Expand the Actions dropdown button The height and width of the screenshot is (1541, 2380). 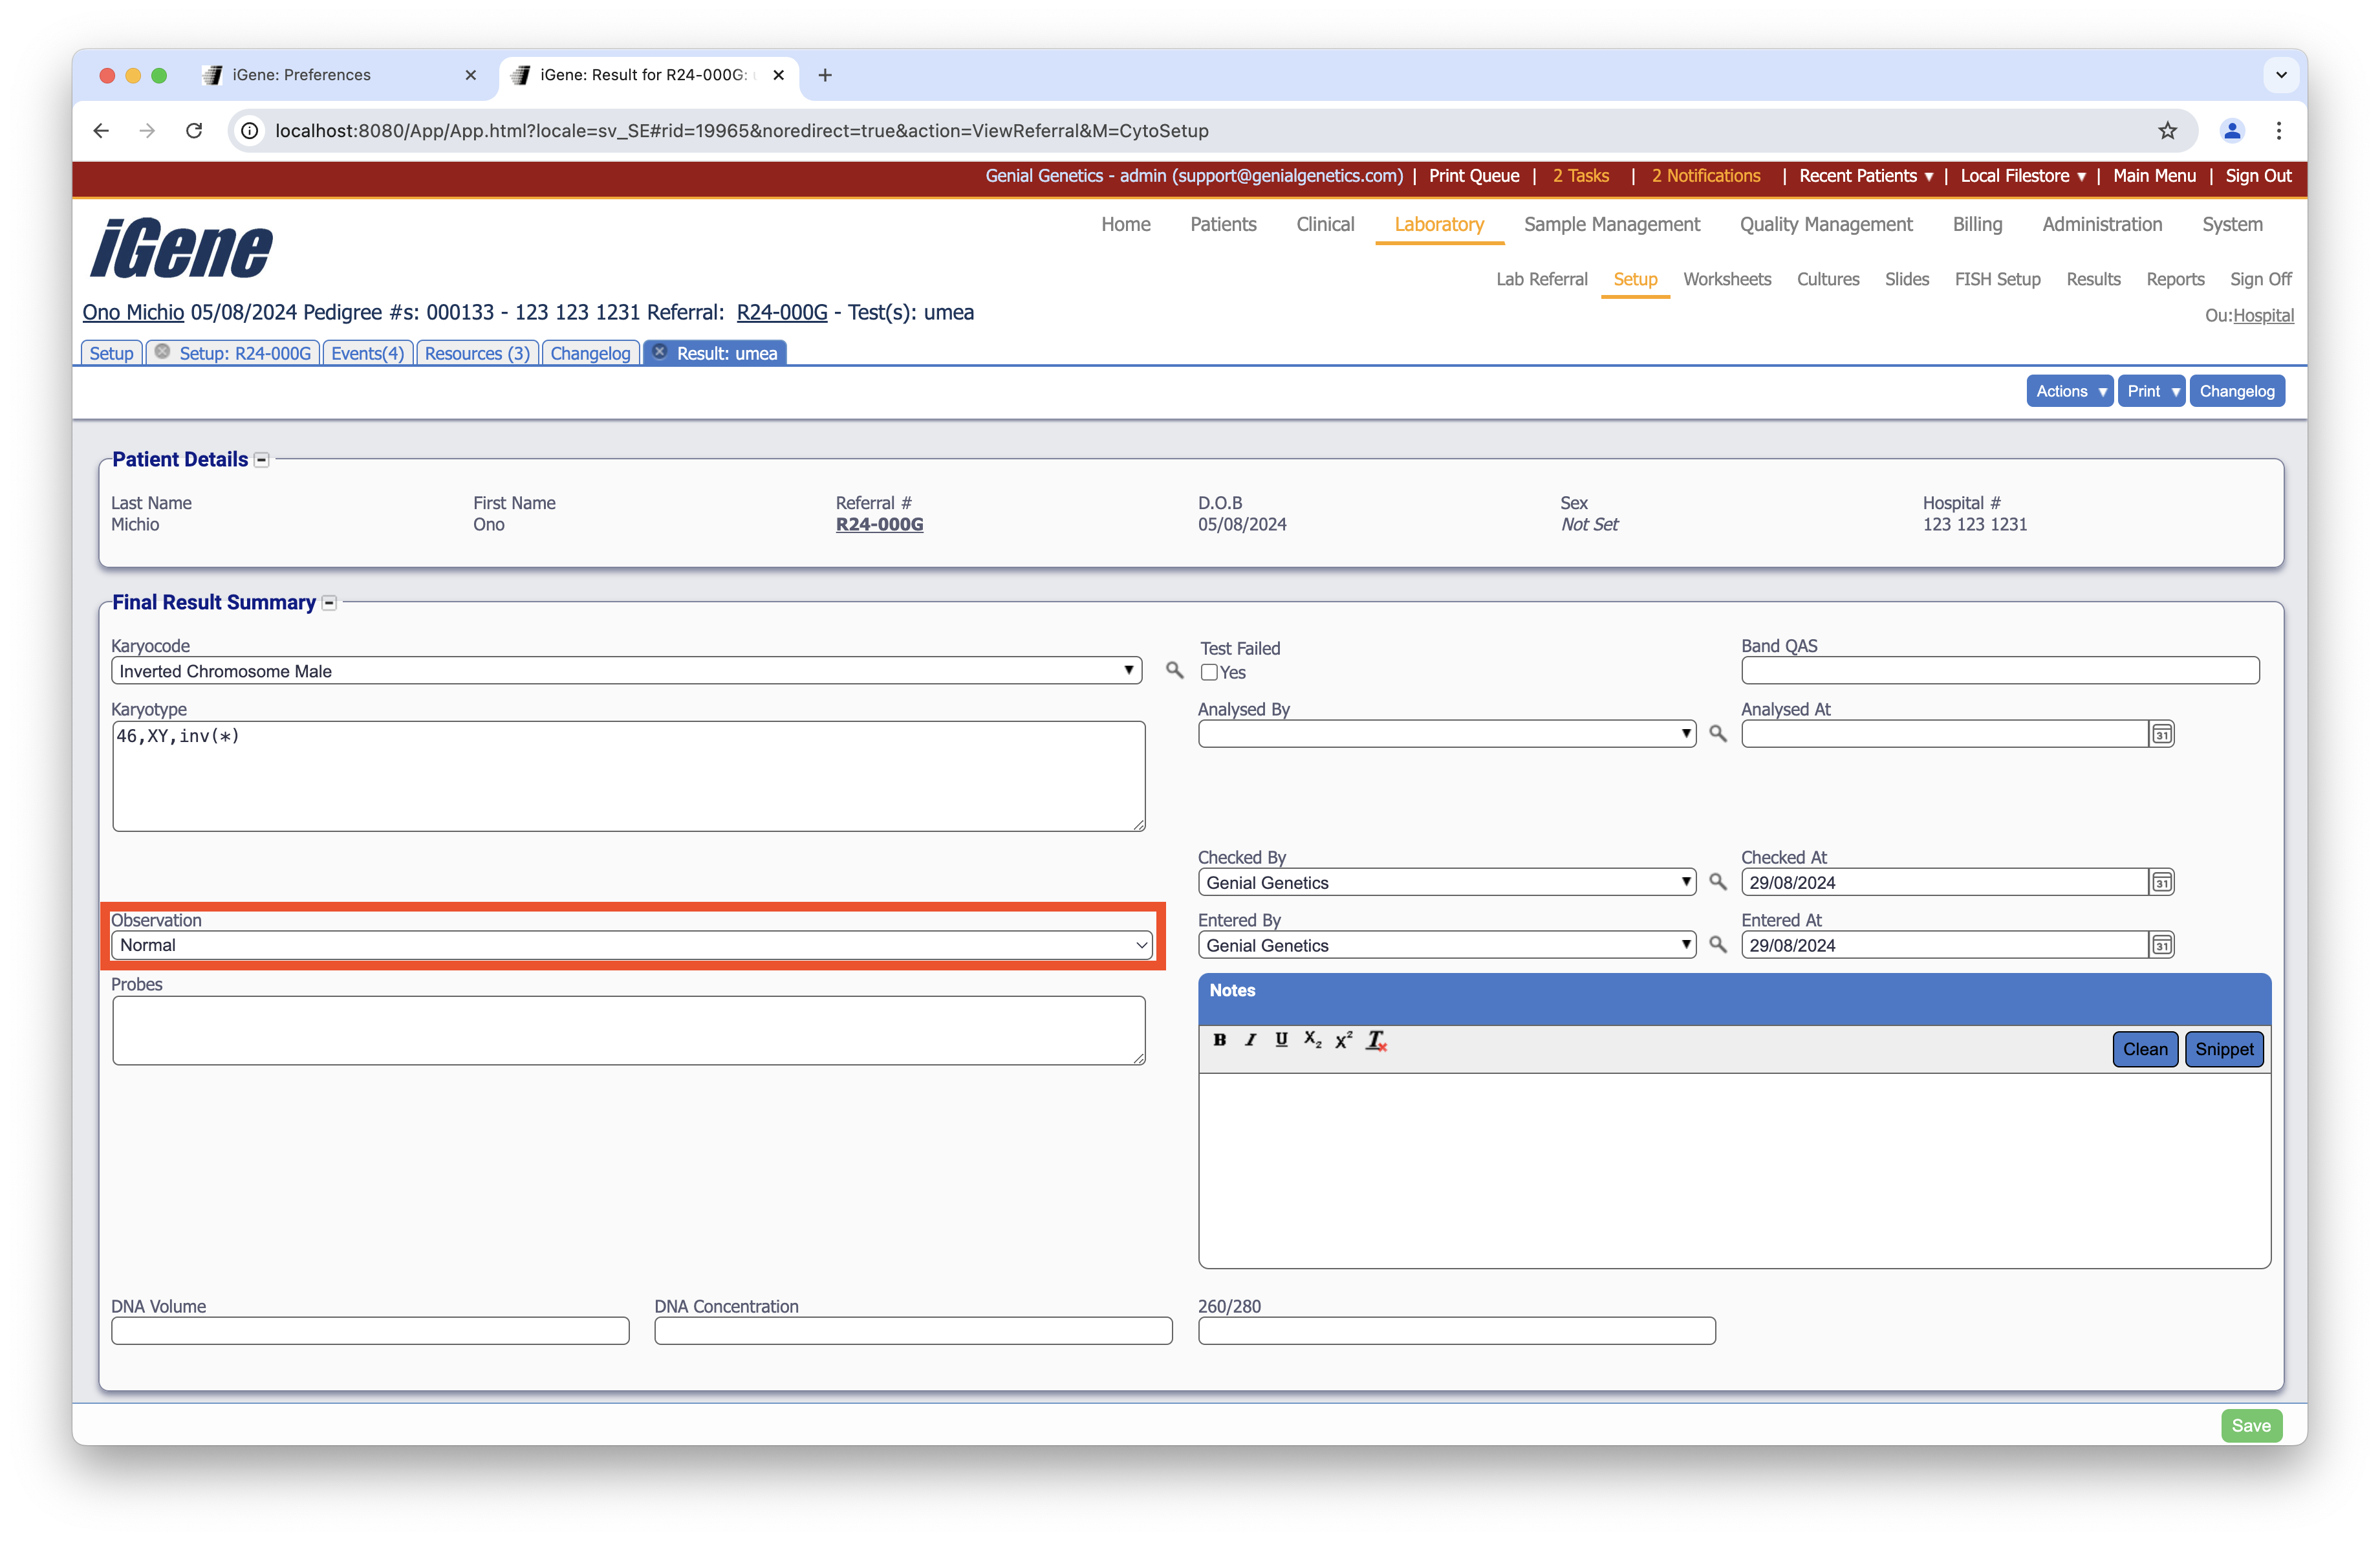point(2069,391)
